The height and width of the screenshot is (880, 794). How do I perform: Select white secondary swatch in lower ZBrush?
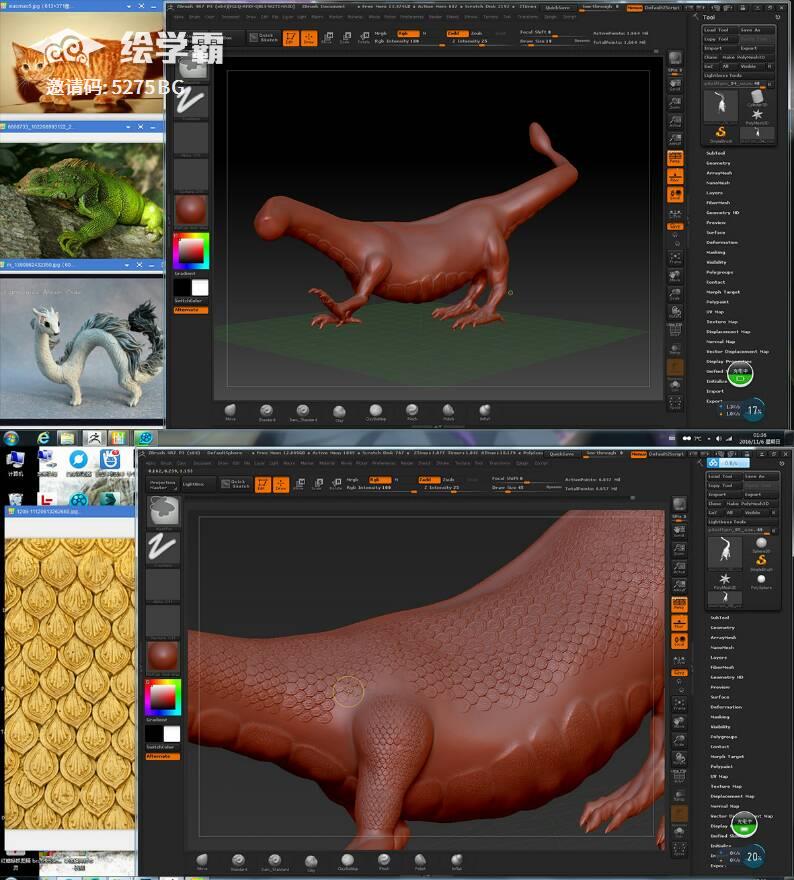[x=172, y=734]
